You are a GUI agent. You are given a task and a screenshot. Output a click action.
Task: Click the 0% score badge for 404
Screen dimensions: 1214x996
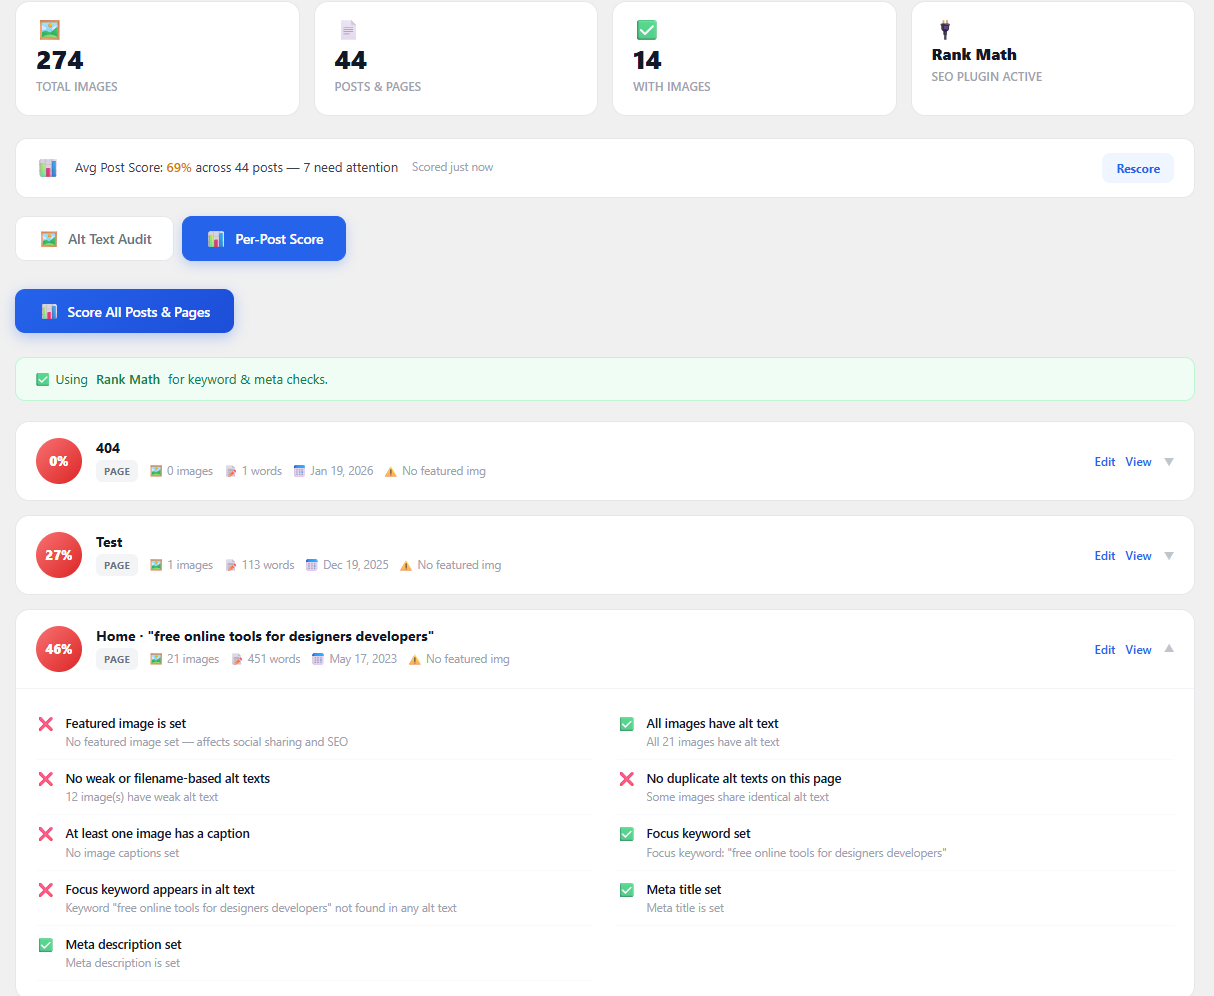click(x=59, y=461)
